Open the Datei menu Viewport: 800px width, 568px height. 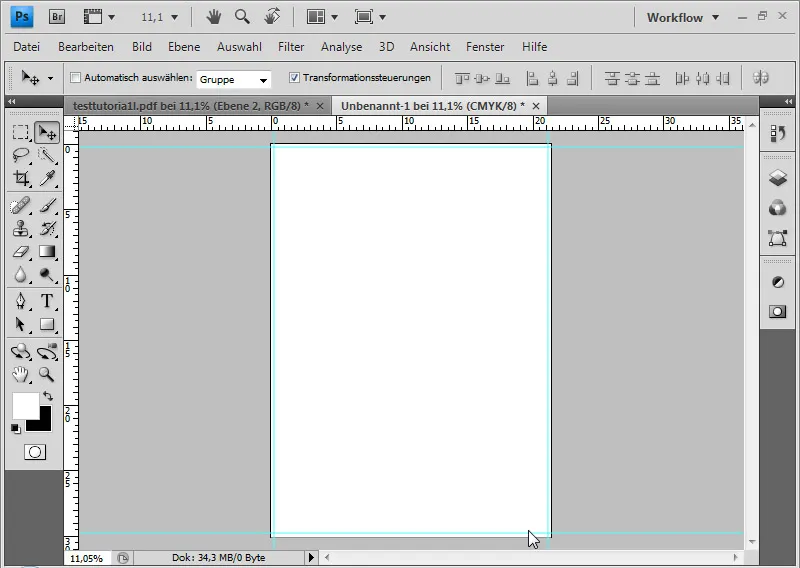(x=27, y=47)
